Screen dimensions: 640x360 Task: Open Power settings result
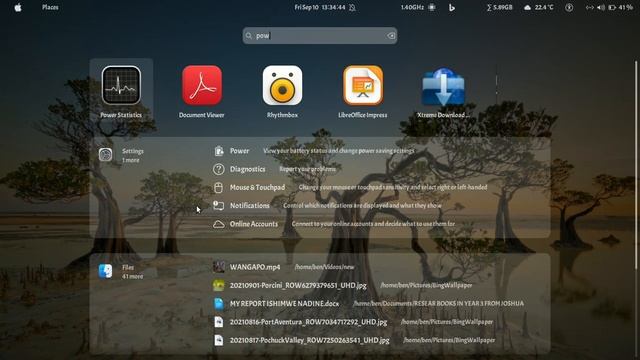[x=313, y=151]
